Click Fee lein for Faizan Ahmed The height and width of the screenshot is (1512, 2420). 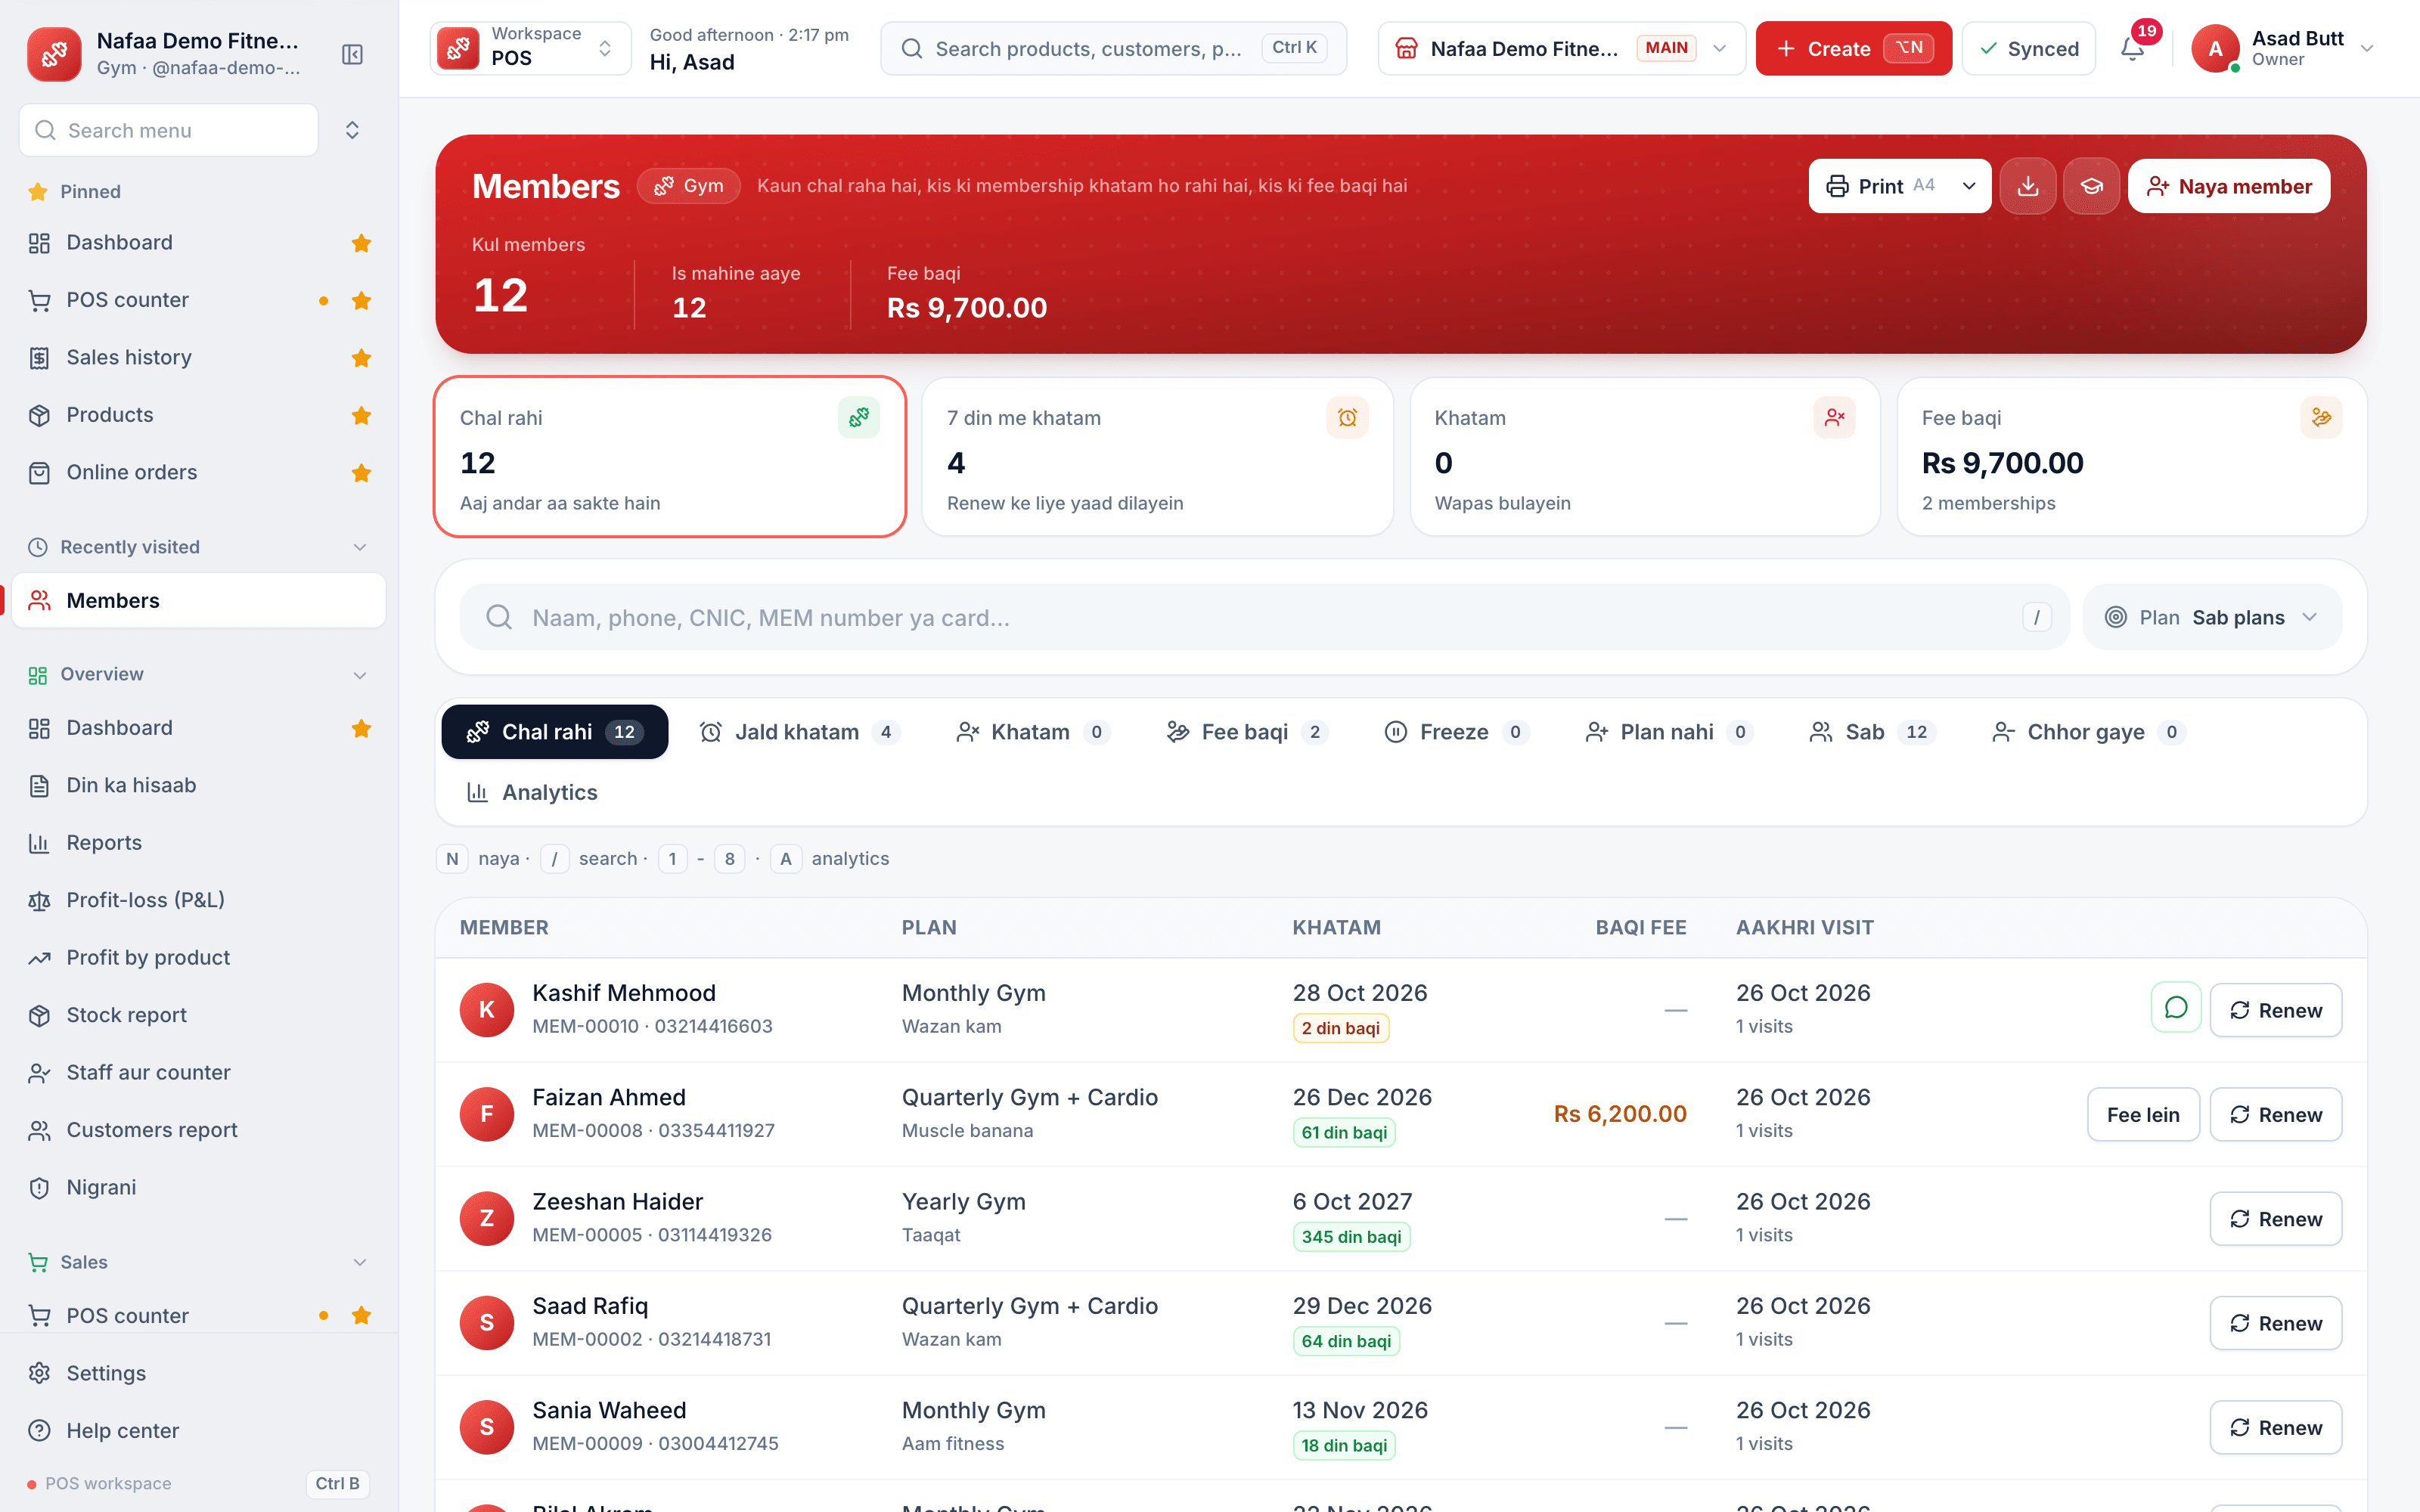2143,1114
